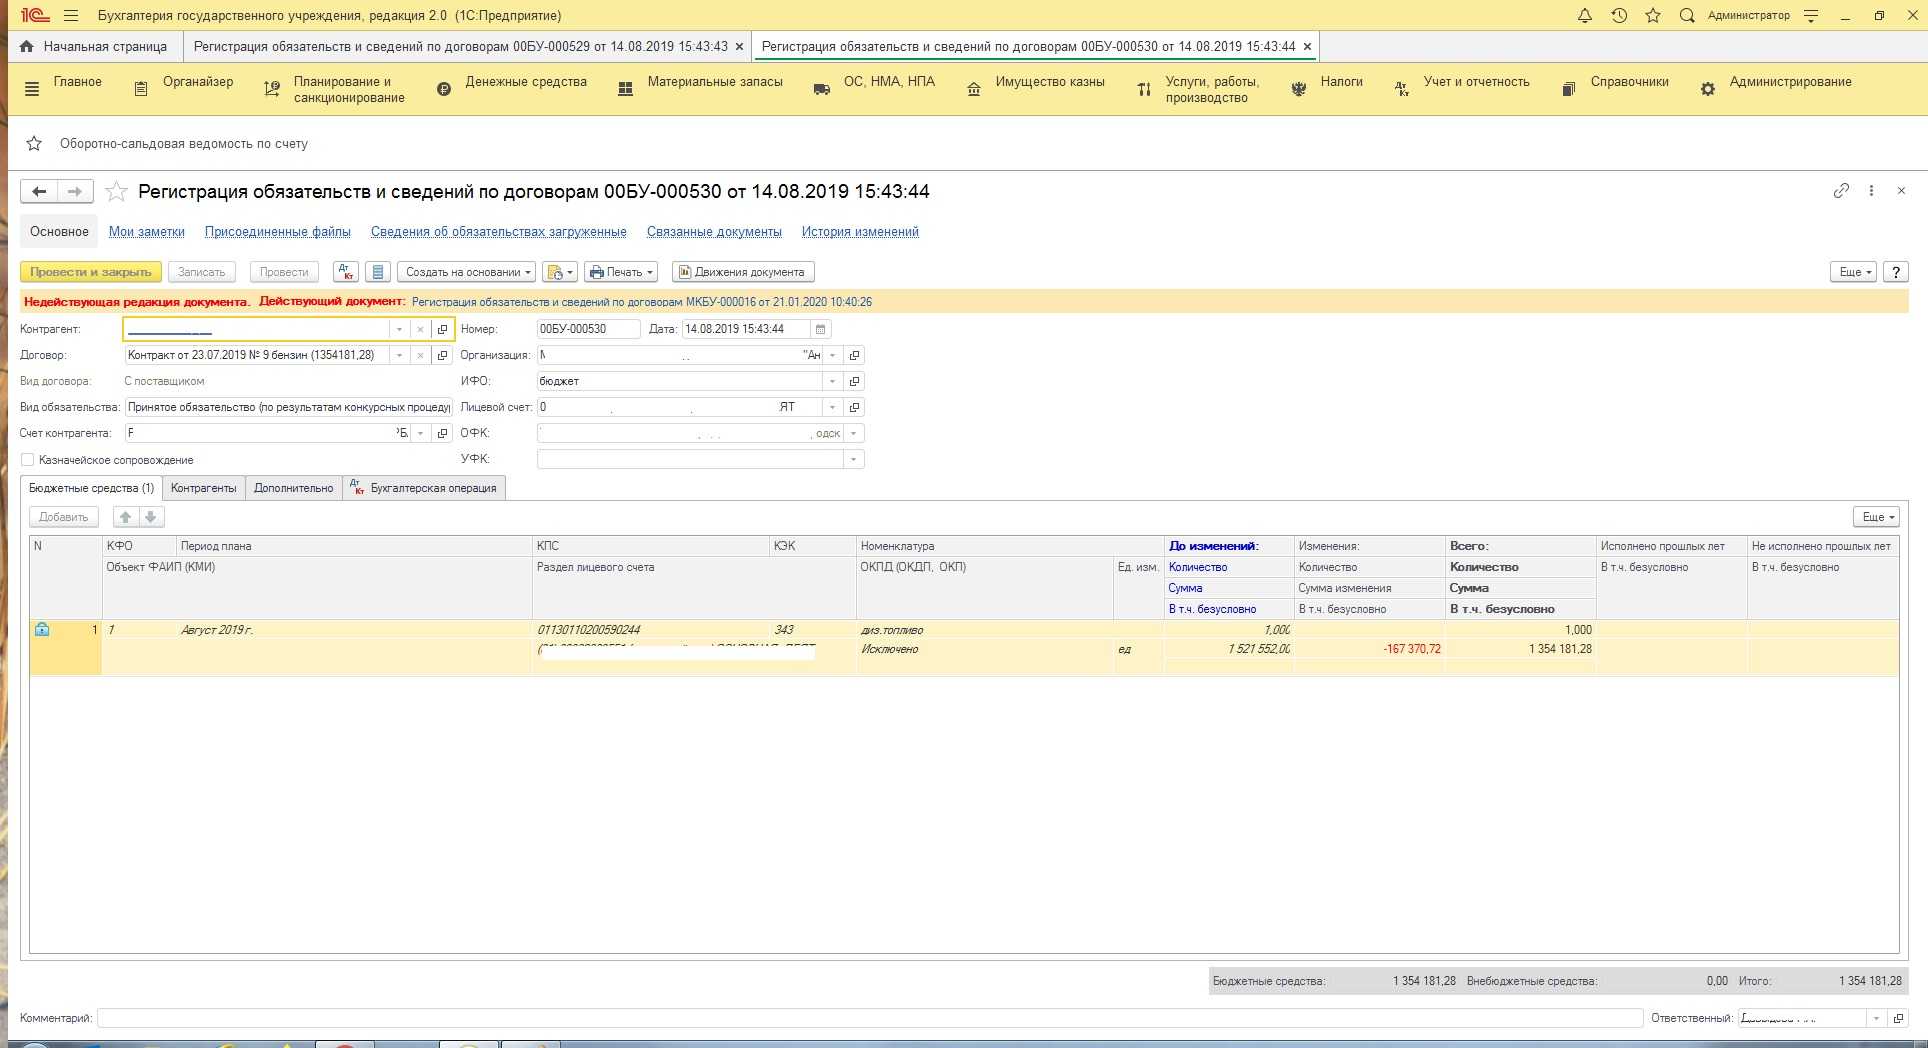Open vertical dots menu of document
The image size is (1928, 1048).
(x=1871, y=191)
